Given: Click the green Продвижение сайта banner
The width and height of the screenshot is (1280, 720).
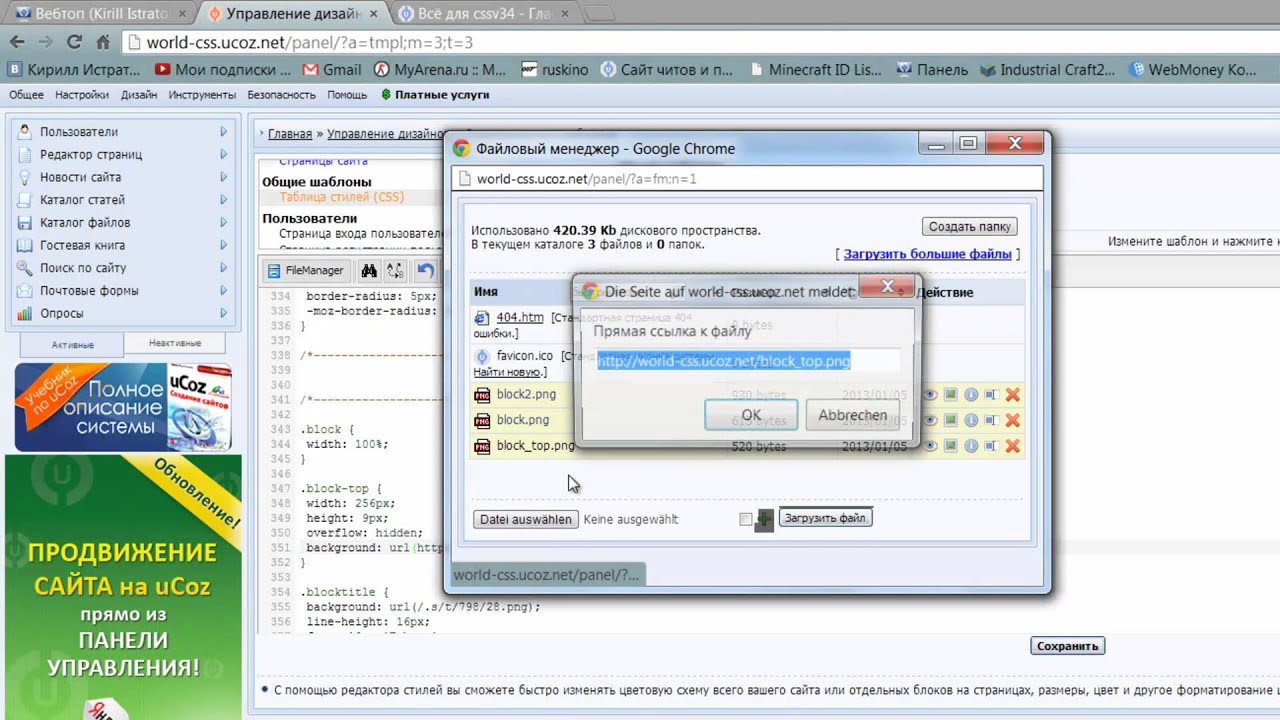Looking at the screenshot, I should click(x=123, y=587).
